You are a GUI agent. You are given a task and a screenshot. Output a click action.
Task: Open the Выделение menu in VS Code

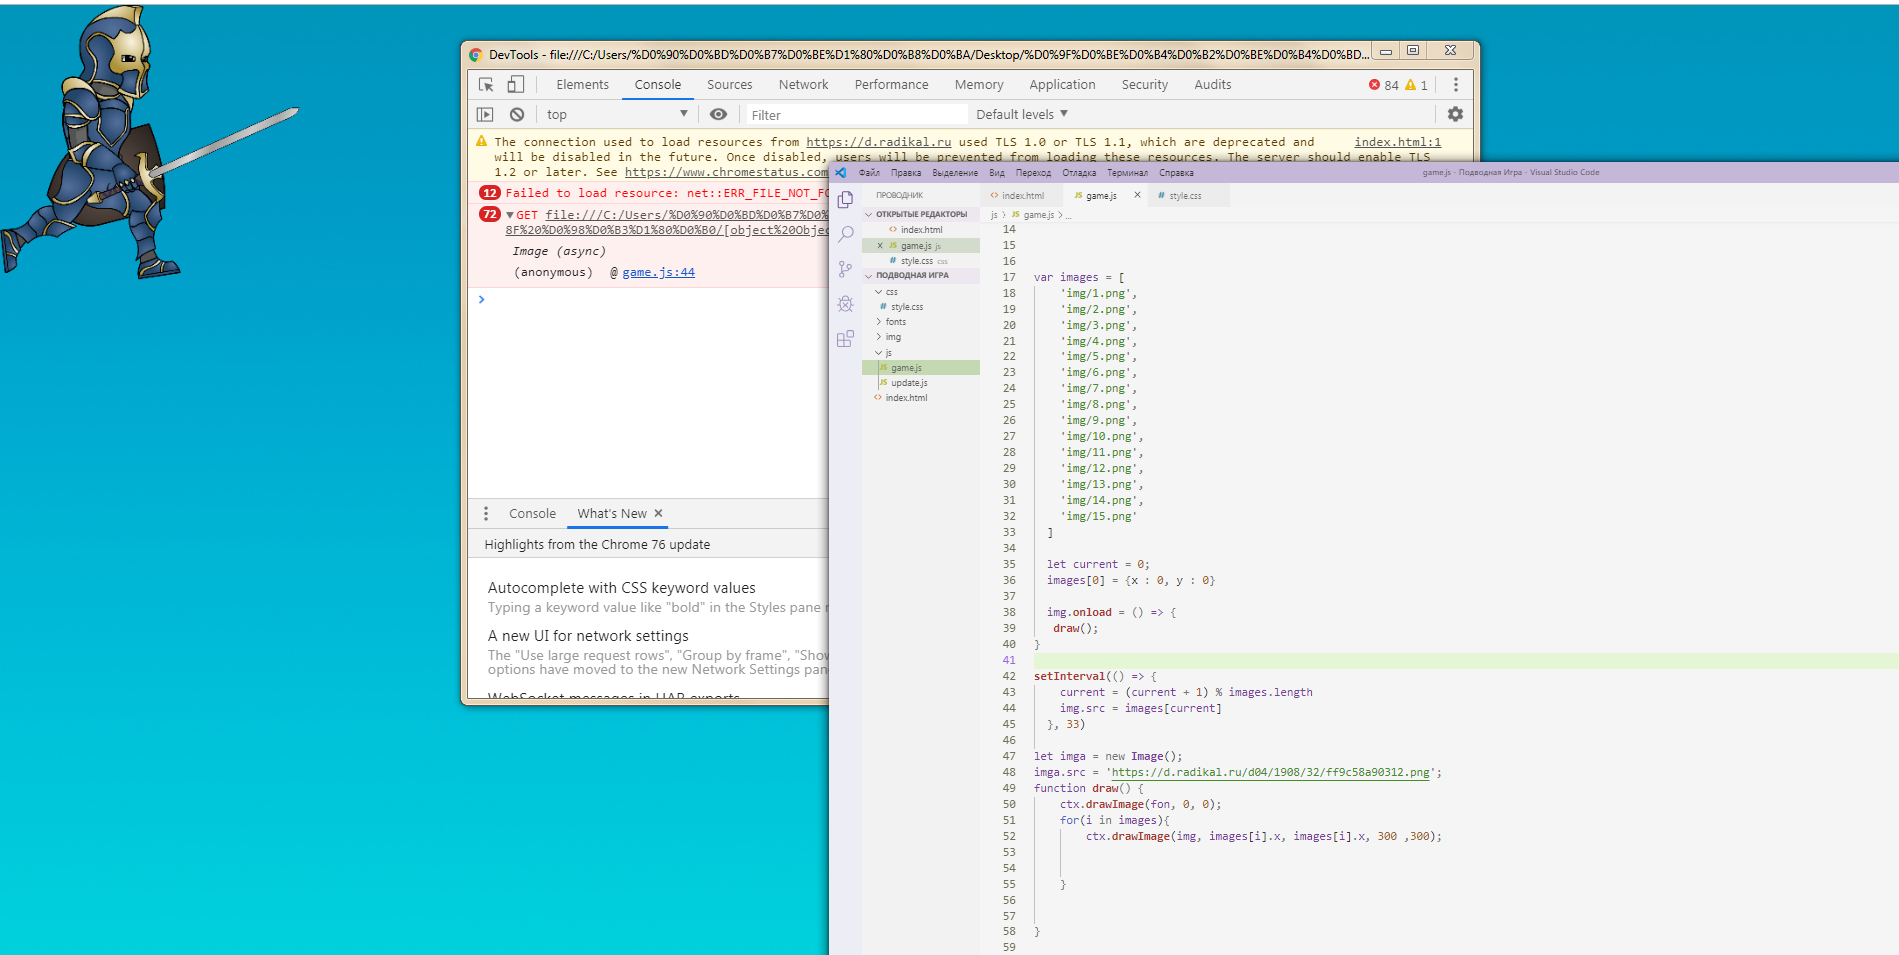pyautogui.click(x=955, y=173)
